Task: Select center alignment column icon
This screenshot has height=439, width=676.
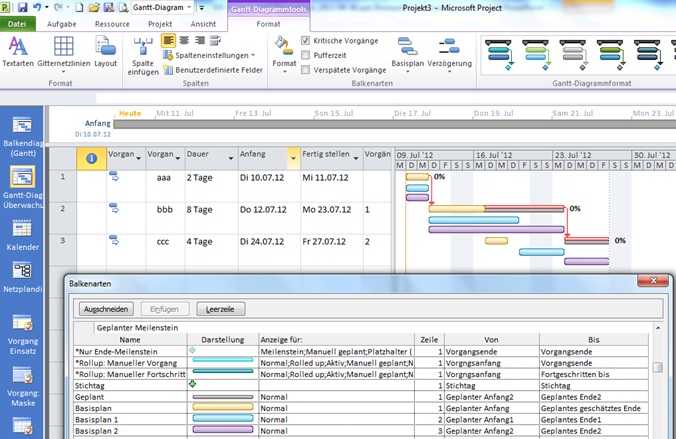Action: point(184,41)
